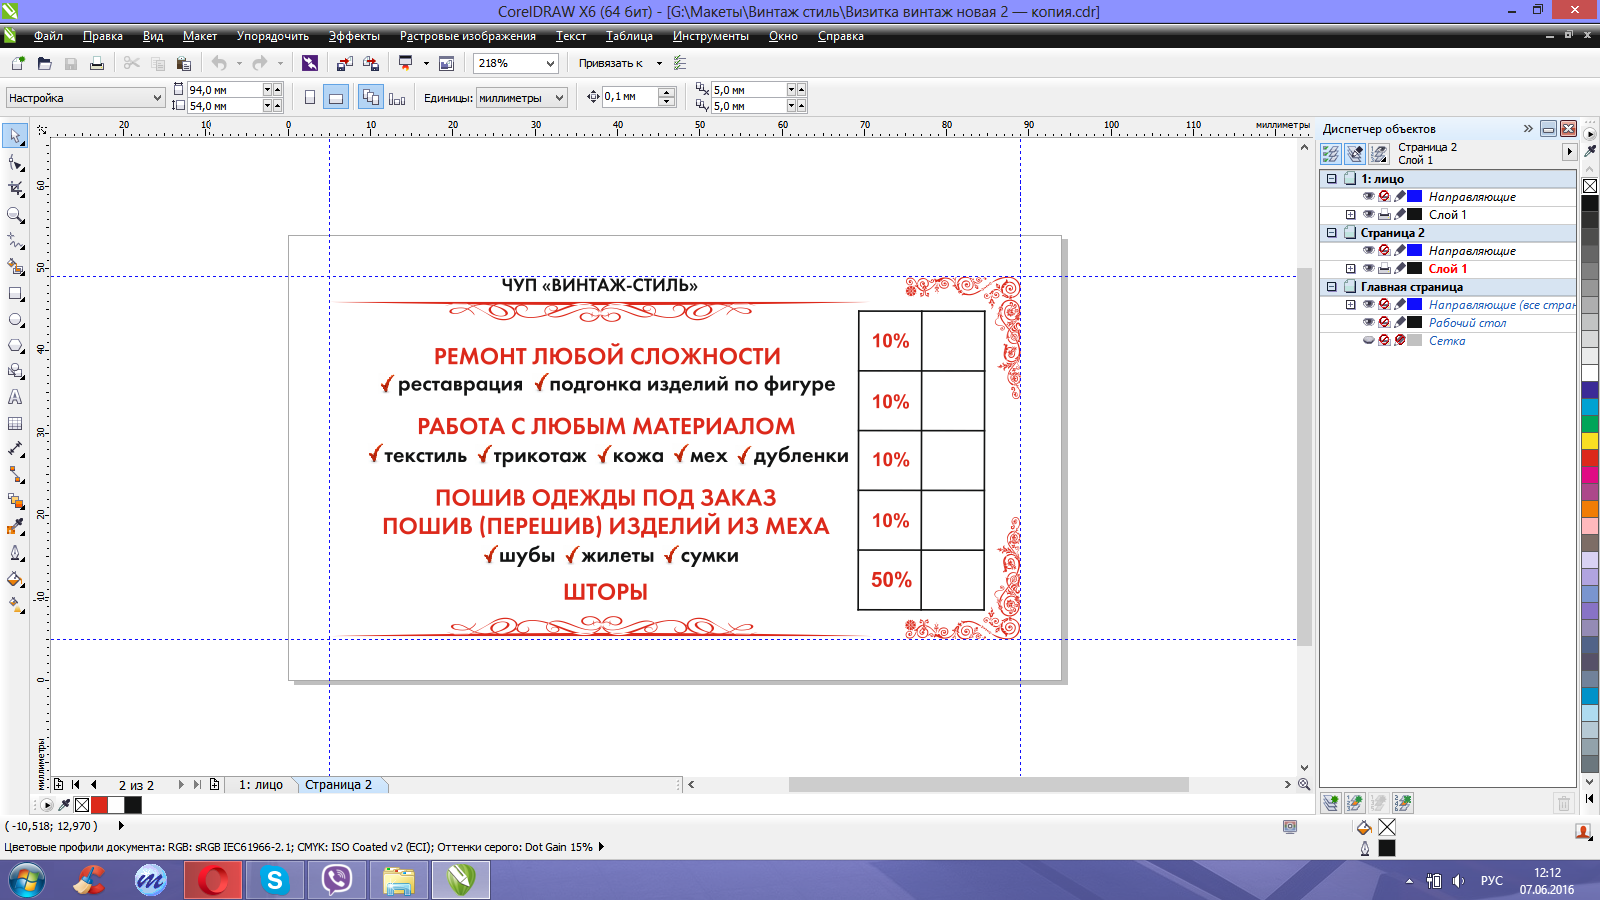Open Viber from the Windows taskbar
This screenshot has height=900, width=1600.
337,880
